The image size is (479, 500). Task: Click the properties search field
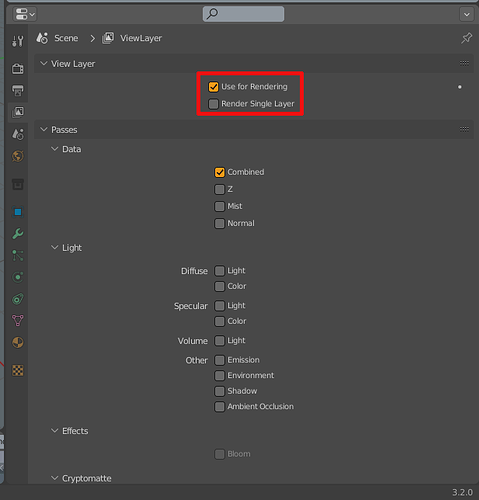tap(243, 14)
